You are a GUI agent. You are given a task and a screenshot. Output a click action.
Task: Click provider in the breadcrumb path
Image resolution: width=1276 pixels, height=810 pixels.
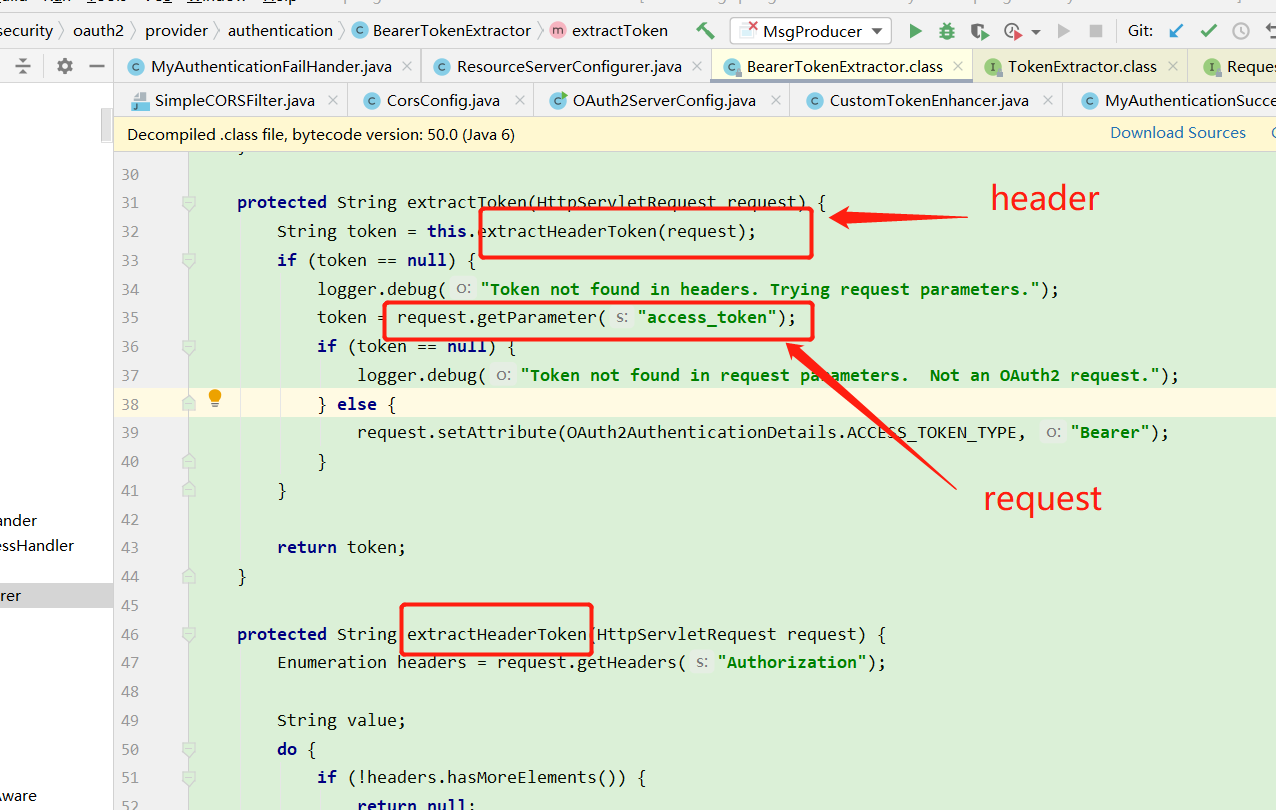coord(177,31)
